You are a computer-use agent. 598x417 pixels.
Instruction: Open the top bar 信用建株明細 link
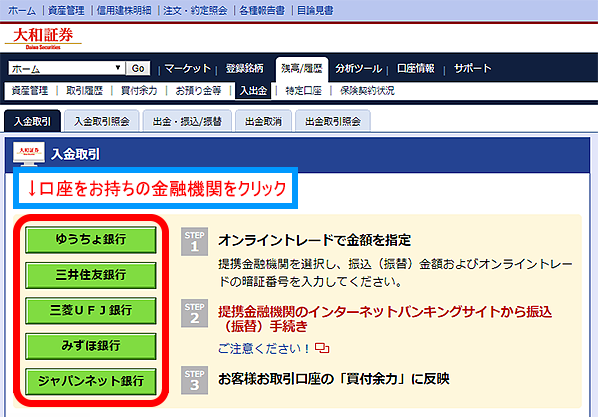(124, 10)
